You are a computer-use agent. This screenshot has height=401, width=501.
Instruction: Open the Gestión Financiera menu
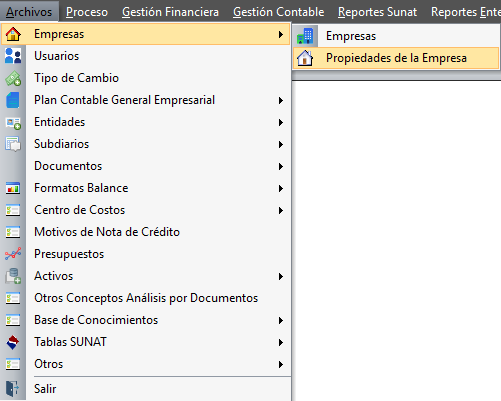[170, 12]
